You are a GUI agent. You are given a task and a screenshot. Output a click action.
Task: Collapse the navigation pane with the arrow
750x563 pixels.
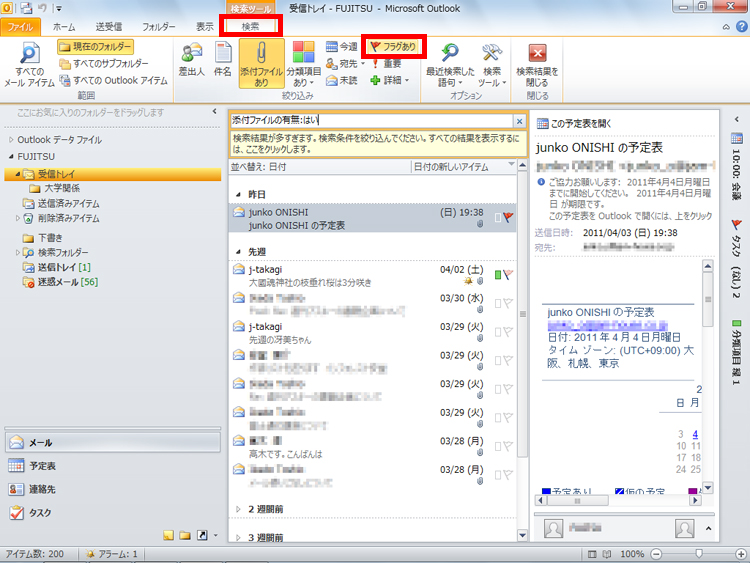(214, 111)
